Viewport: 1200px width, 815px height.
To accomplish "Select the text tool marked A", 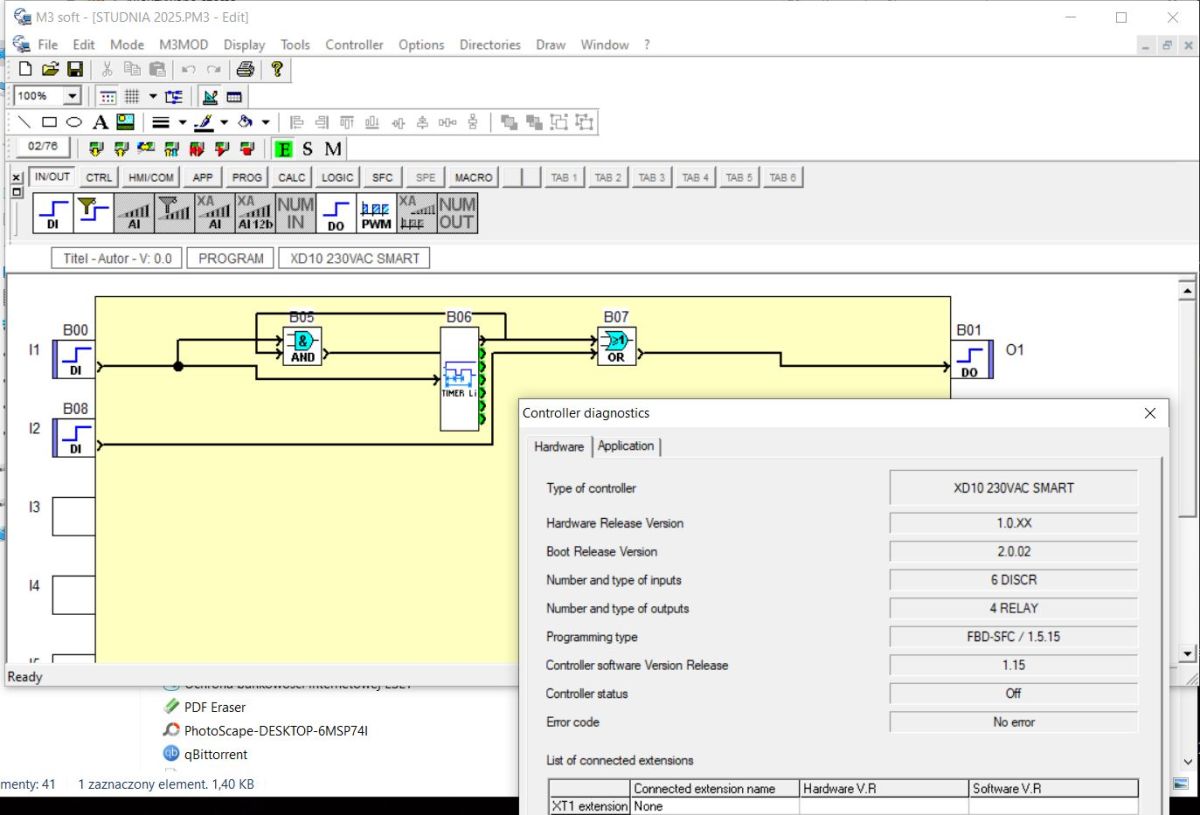I will pyautogui.click(x=100, y=122).
